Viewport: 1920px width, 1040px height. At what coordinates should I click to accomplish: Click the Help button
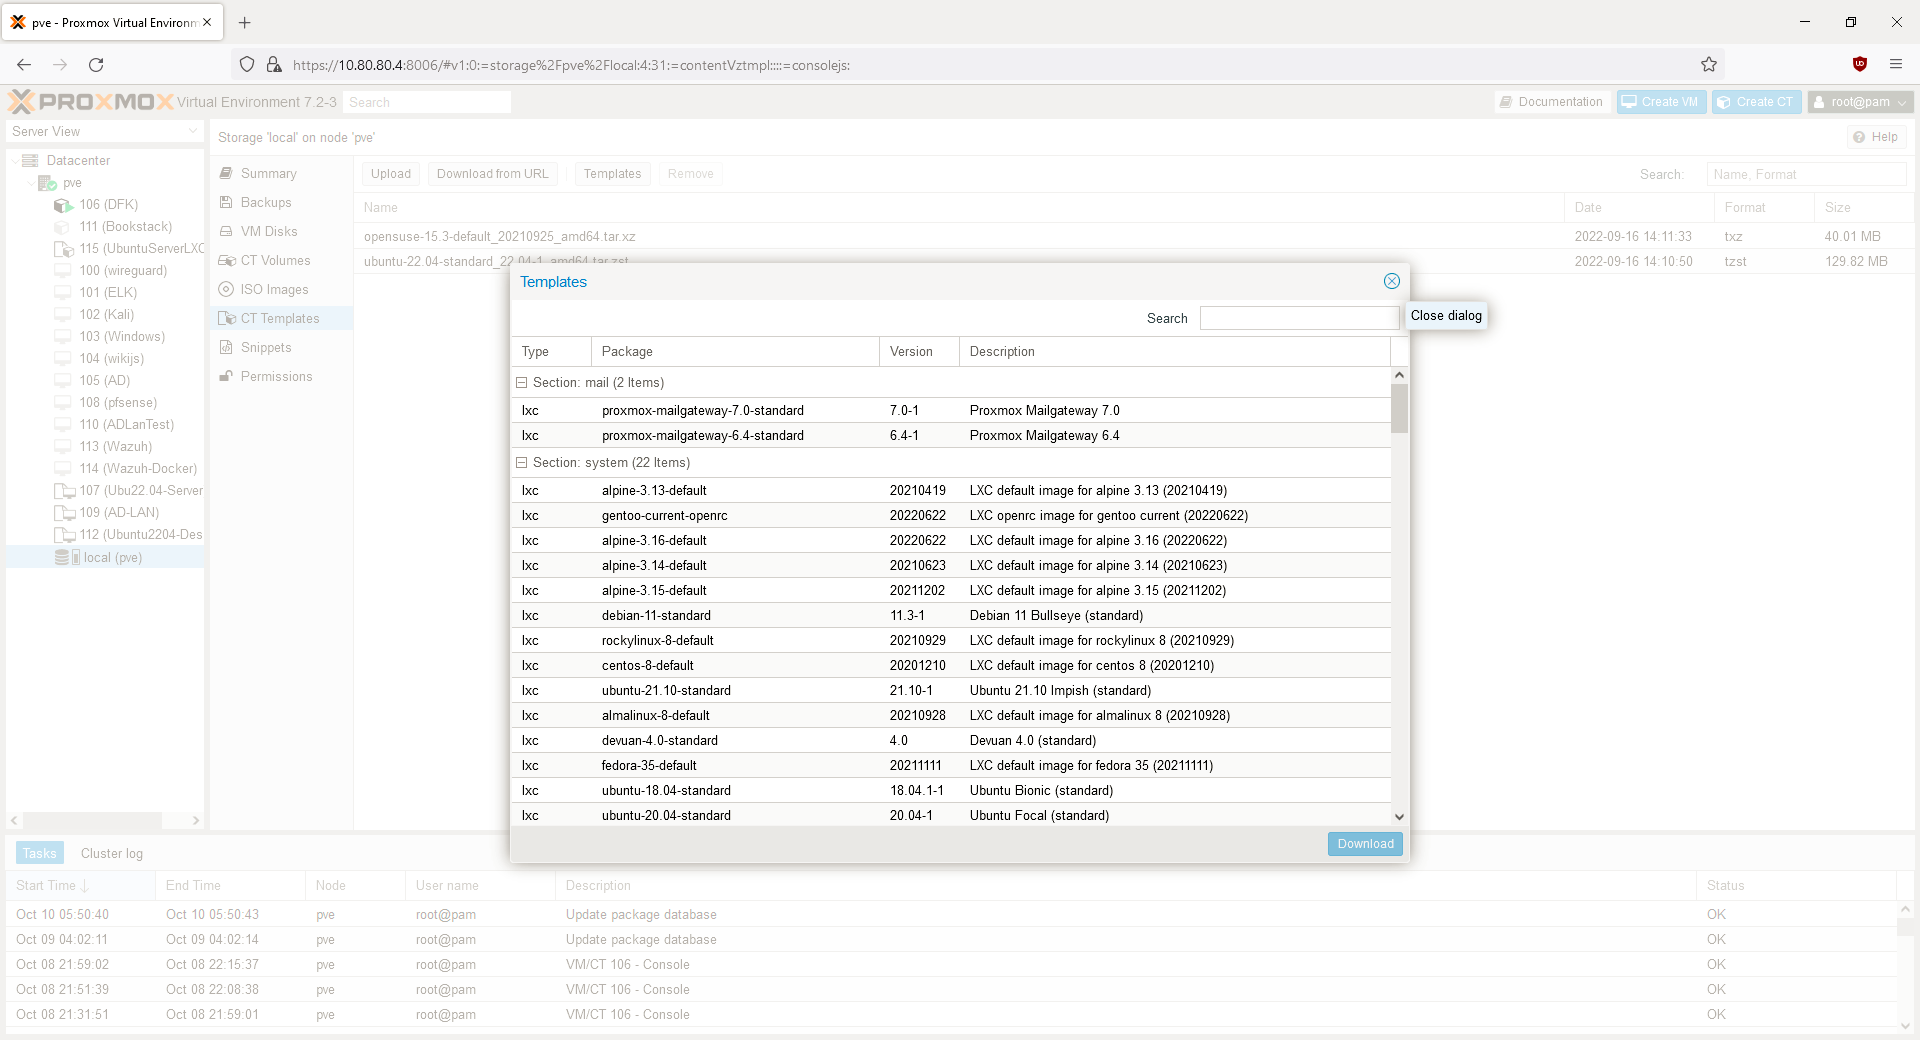tap(1877, 136)
